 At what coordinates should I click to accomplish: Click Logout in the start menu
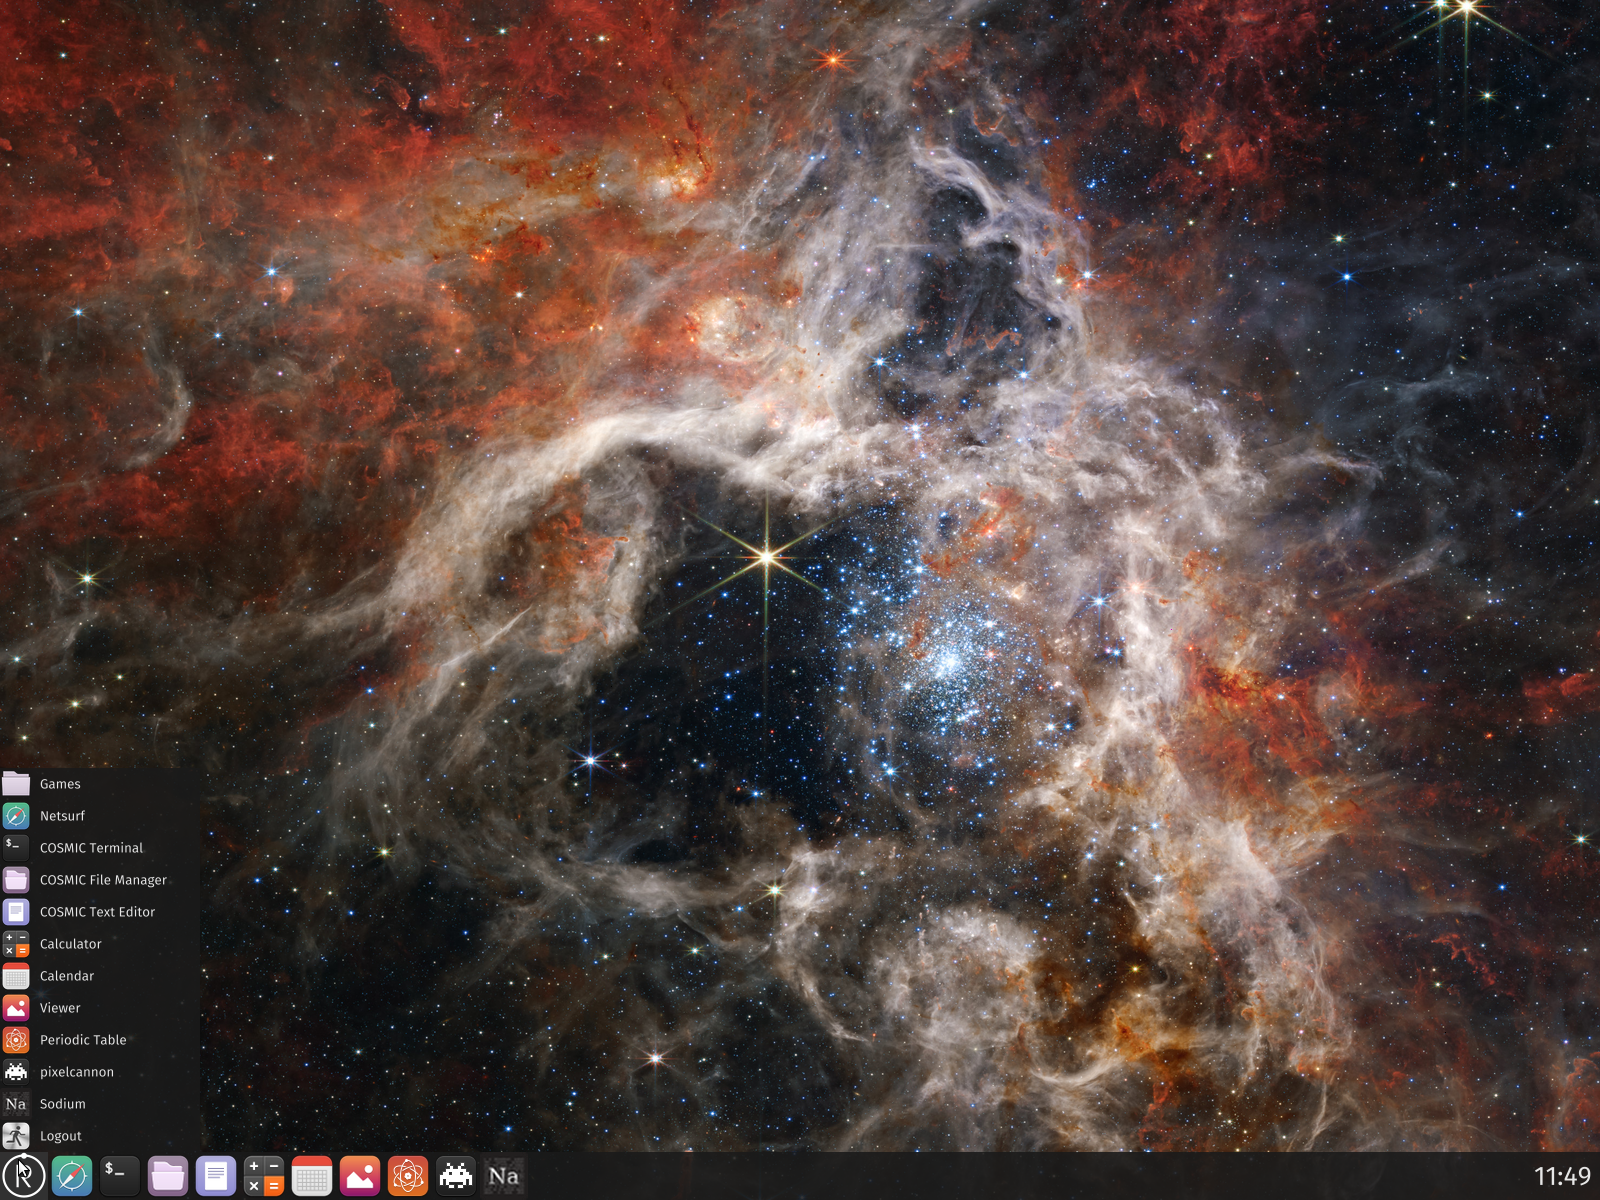pos(100,1136)
